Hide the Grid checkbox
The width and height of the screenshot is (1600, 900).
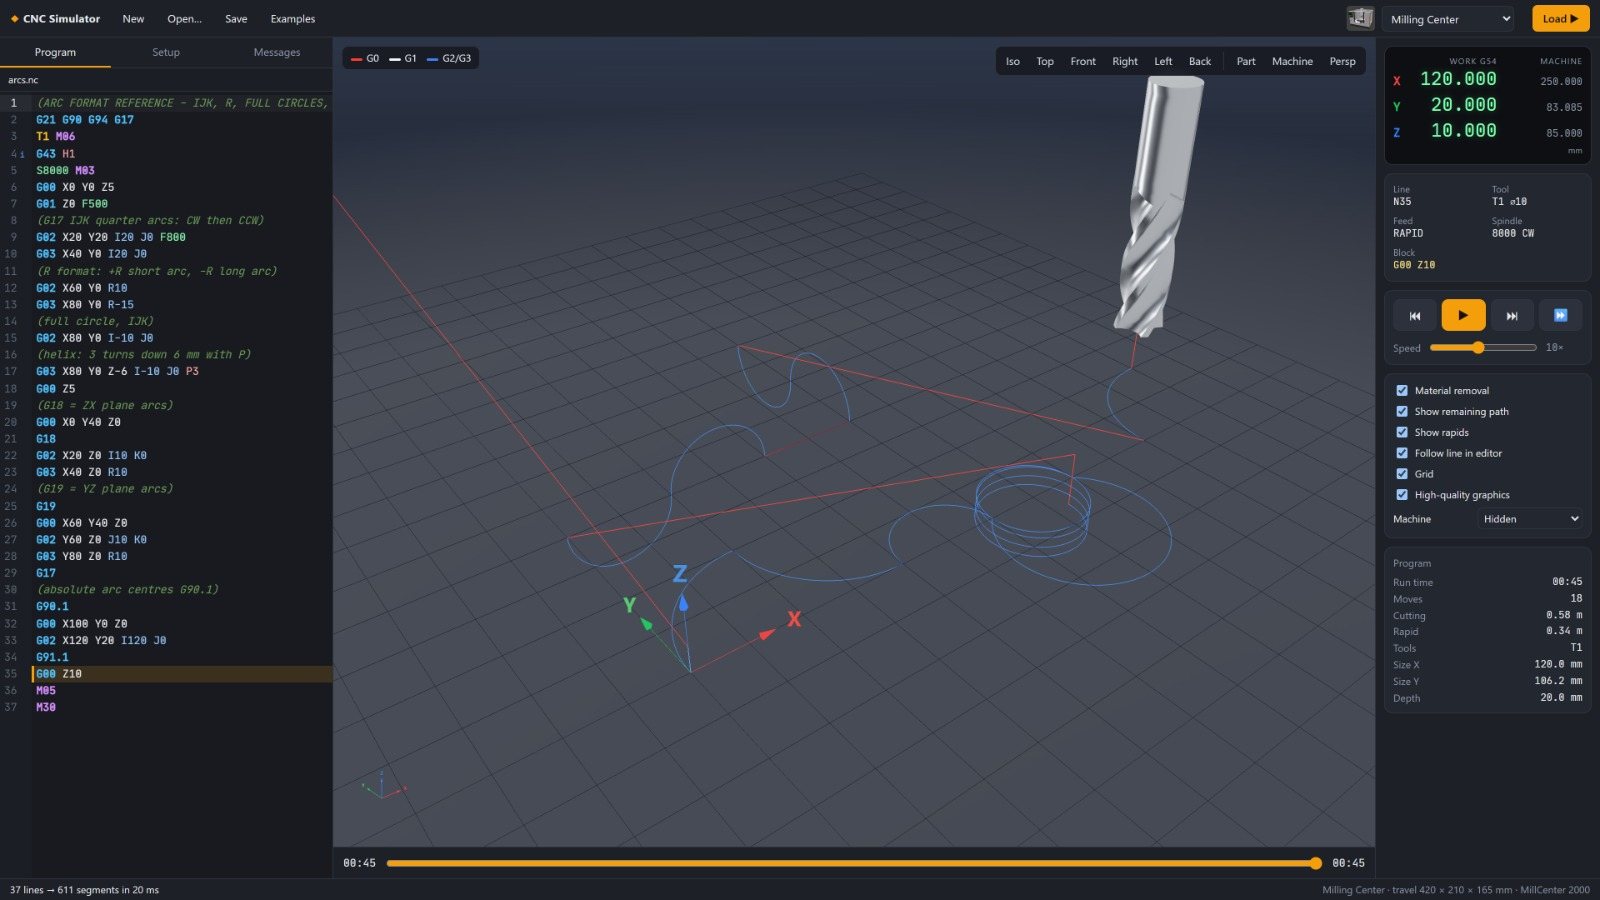coord(1402,474)
